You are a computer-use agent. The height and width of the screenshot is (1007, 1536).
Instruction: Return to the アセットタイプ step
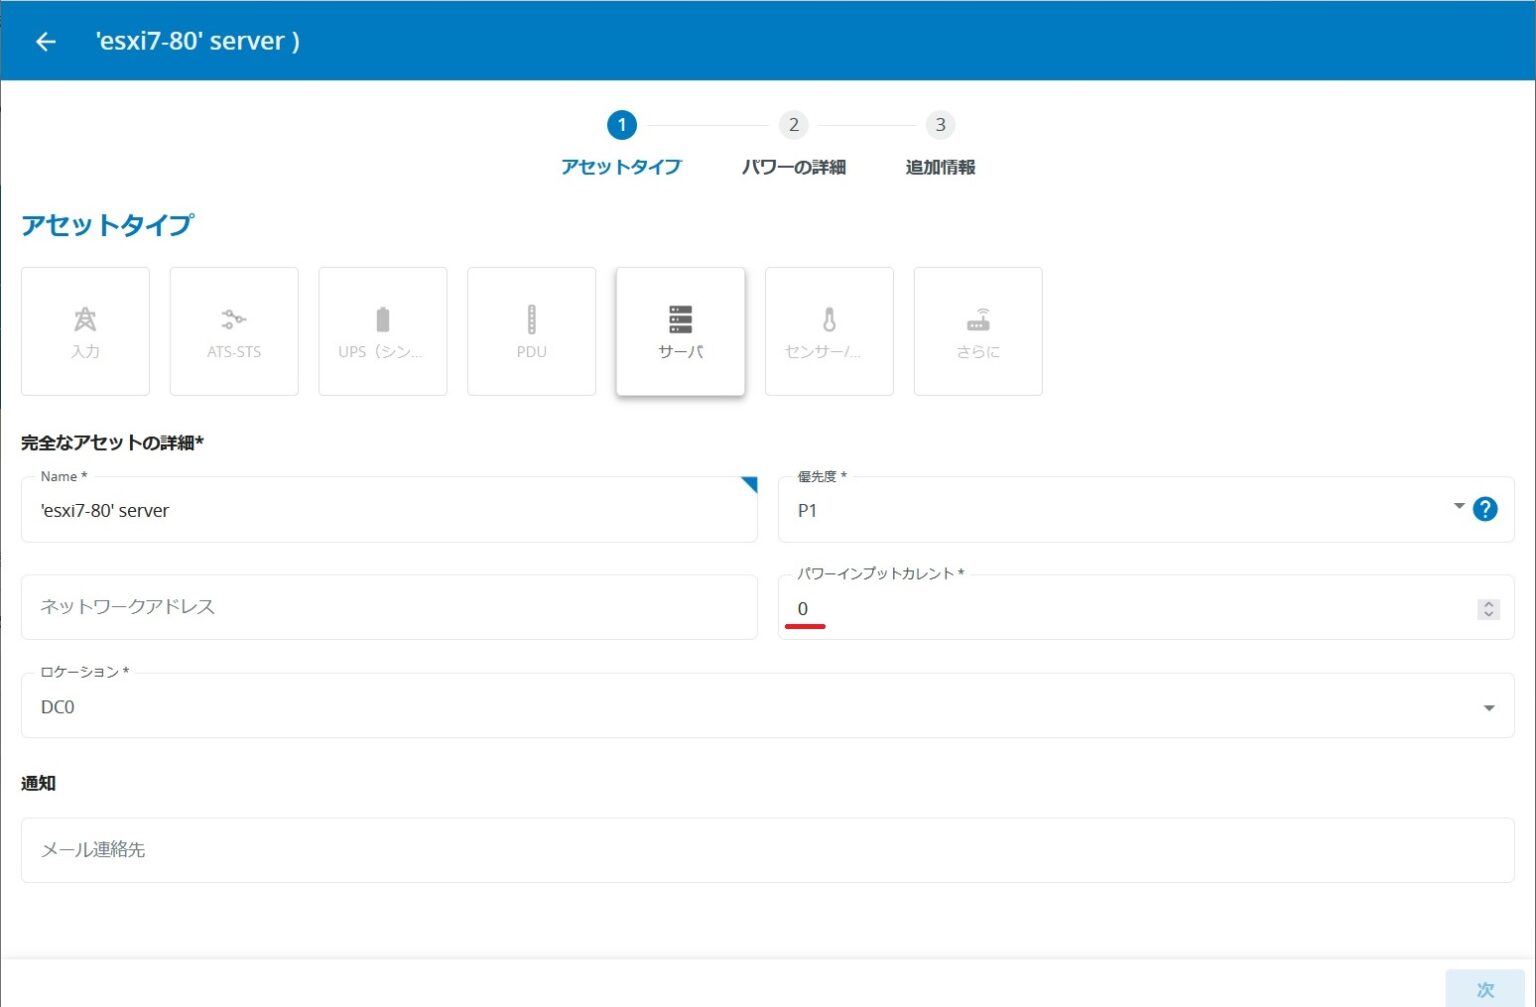point(622,125)
